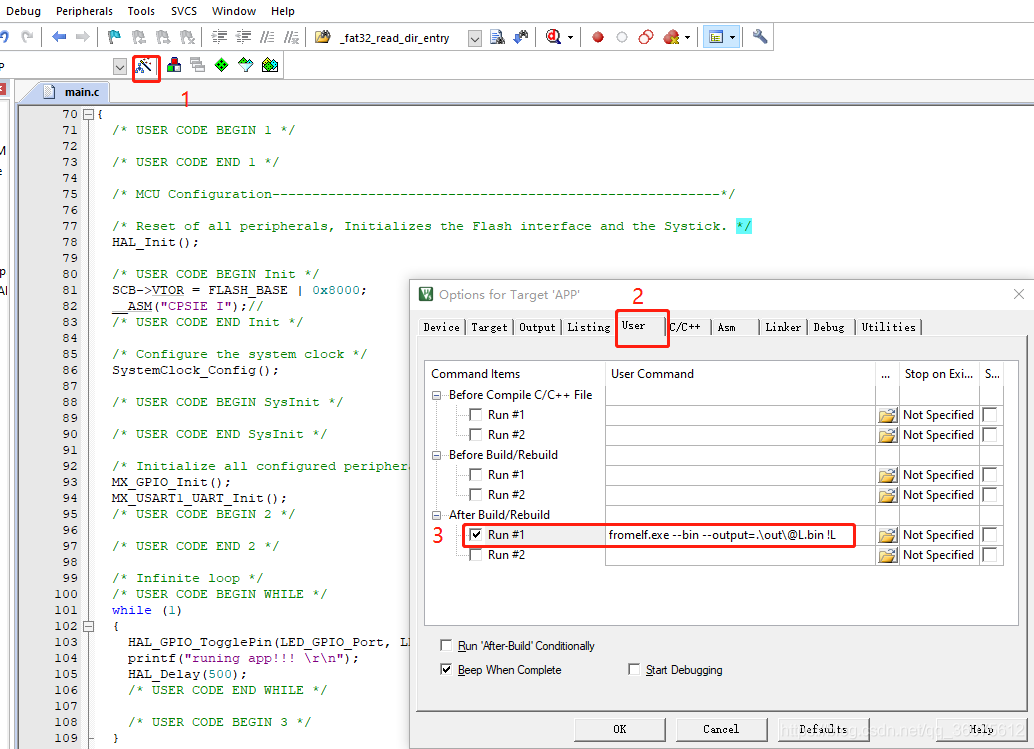Uncheck After Build/Rebuild Run #1 checkbox
This screenshot has width=1034, height=749.
click(x=475, y=534)
